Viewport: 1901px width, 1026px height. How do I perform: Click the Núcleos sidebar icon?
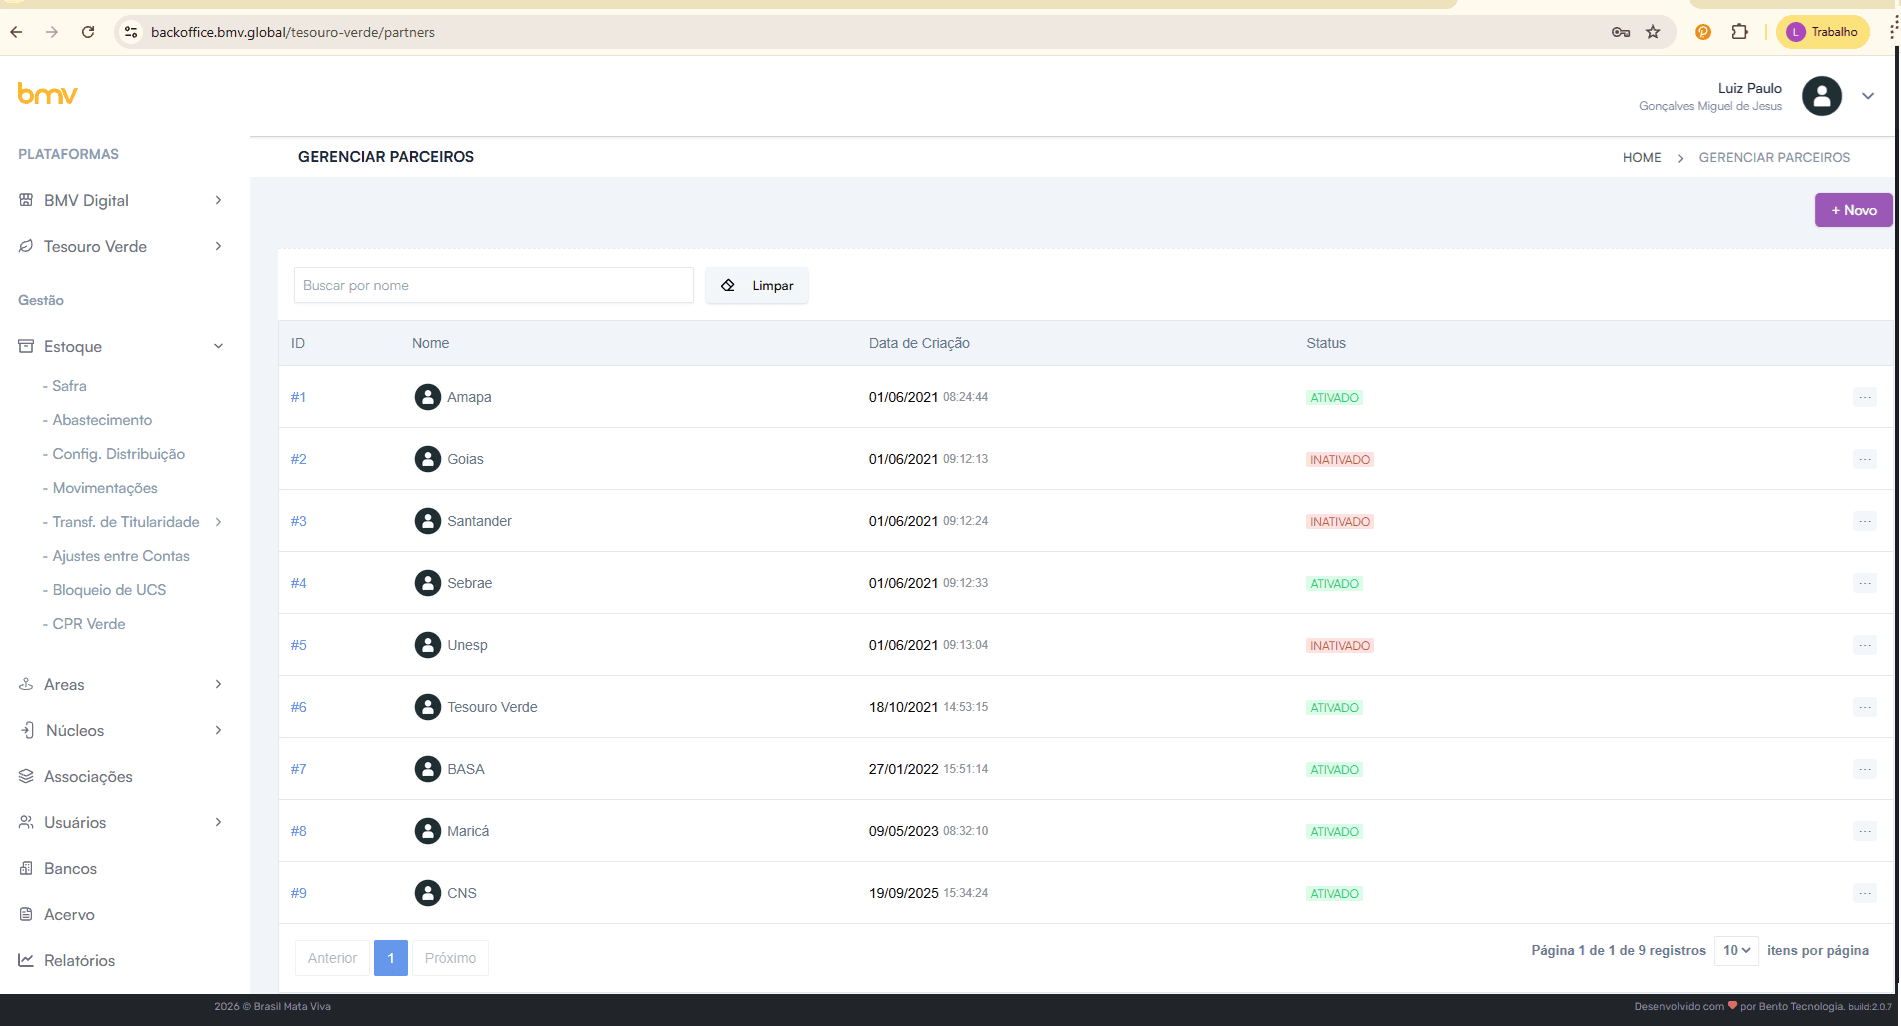click(x=27, y=730)
